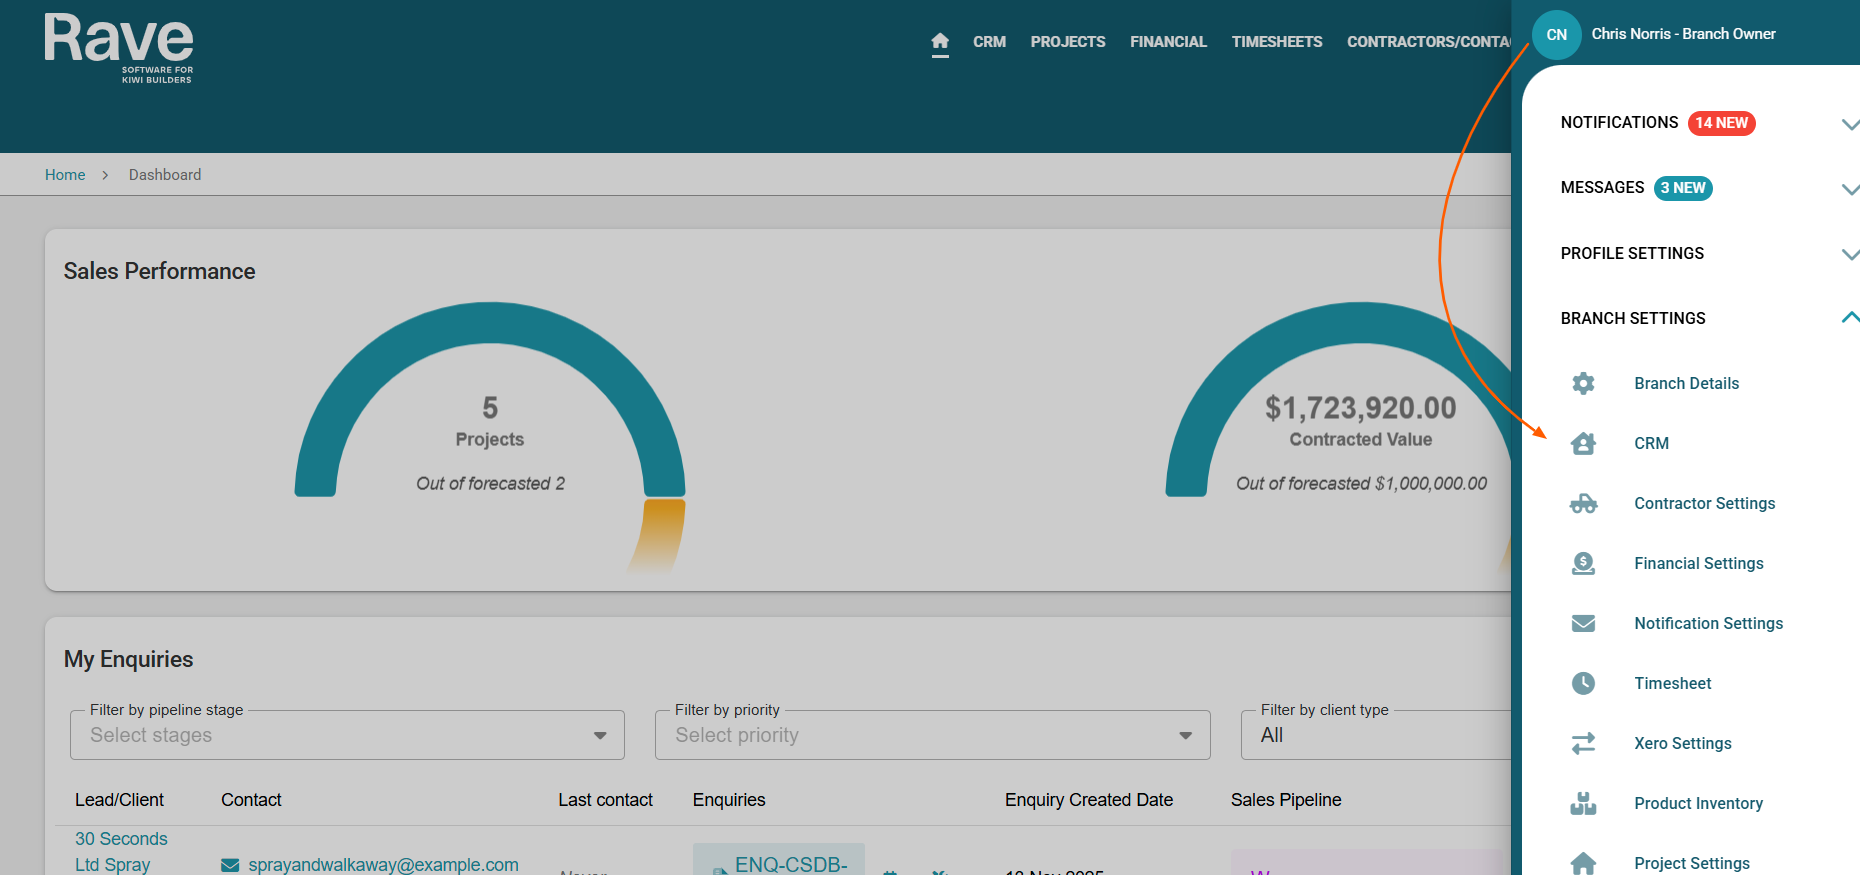Click the Timesheet clock icon
The height and width of the screenshot is (875, 1860).
(1583, 684)
